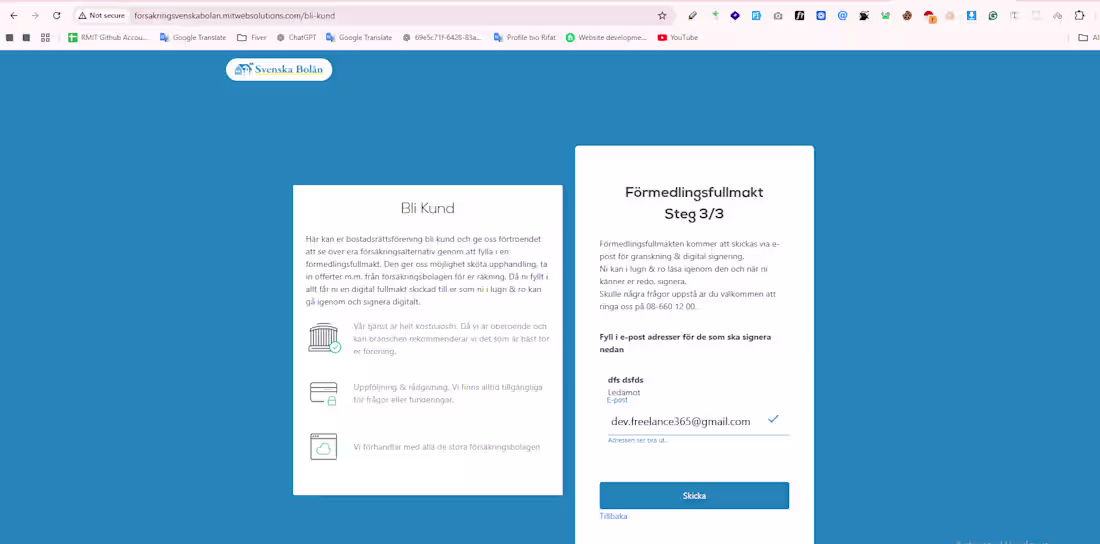Screen dimensions: 1100x544
Task: Open the Profile bio Rifat bookmark
Action: pyautogui.click(x=525, y=37)
